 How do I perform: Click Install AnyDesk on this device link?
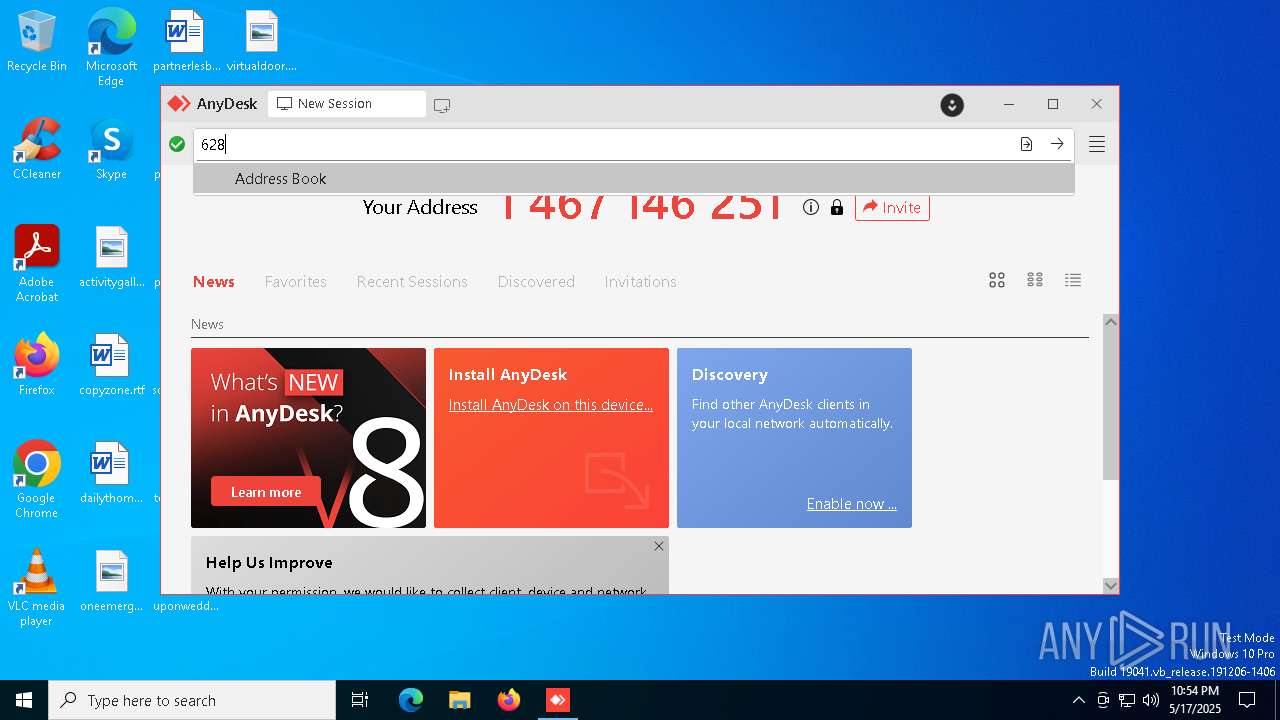pyautogui.click(x=551, y=405)
